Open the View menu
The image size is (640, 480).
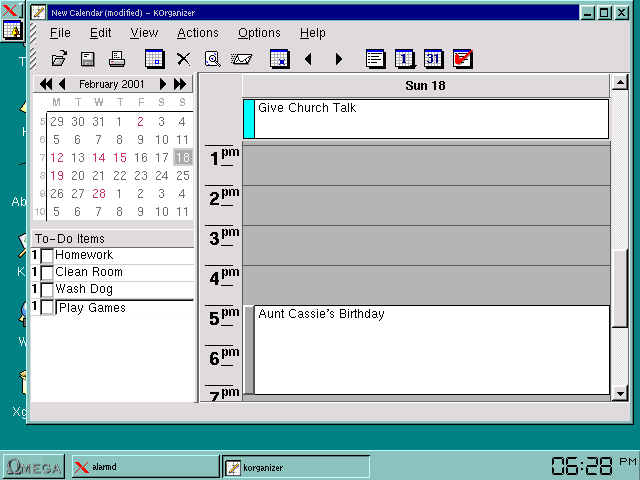pos(144,33)
